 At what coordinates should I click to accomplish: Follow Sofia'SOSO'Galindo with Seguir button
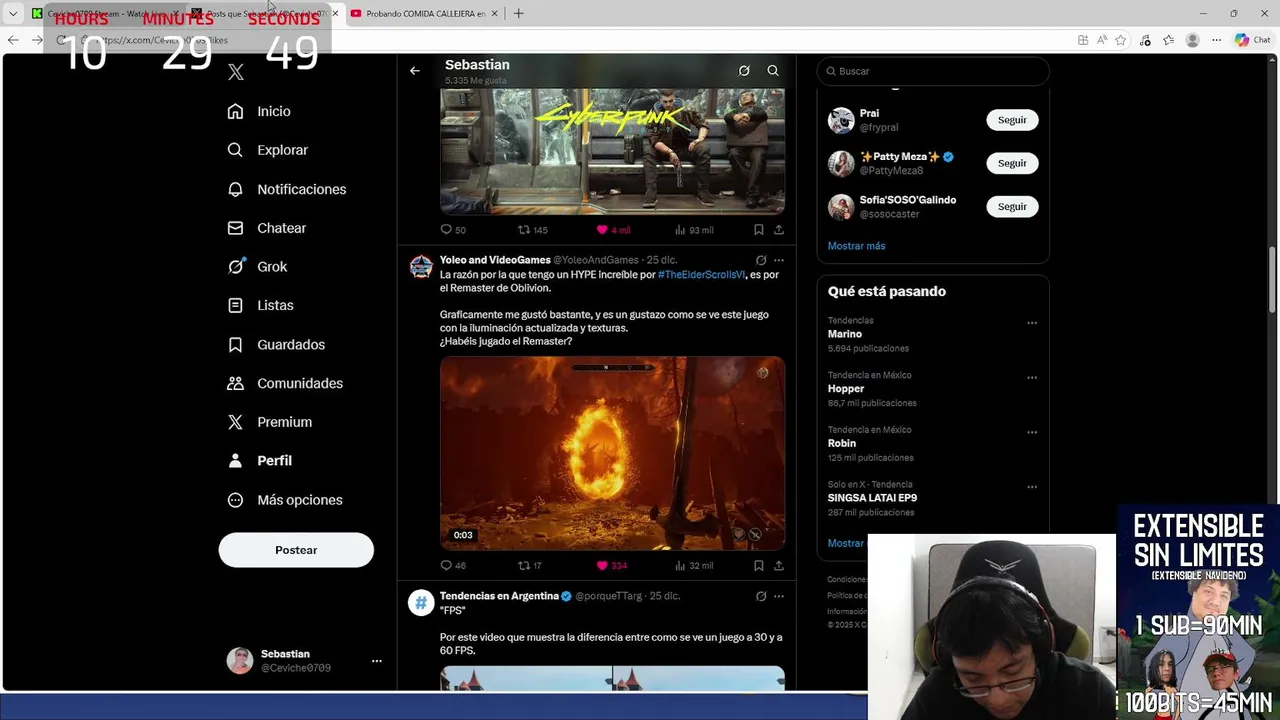(x=1012, y=206)
